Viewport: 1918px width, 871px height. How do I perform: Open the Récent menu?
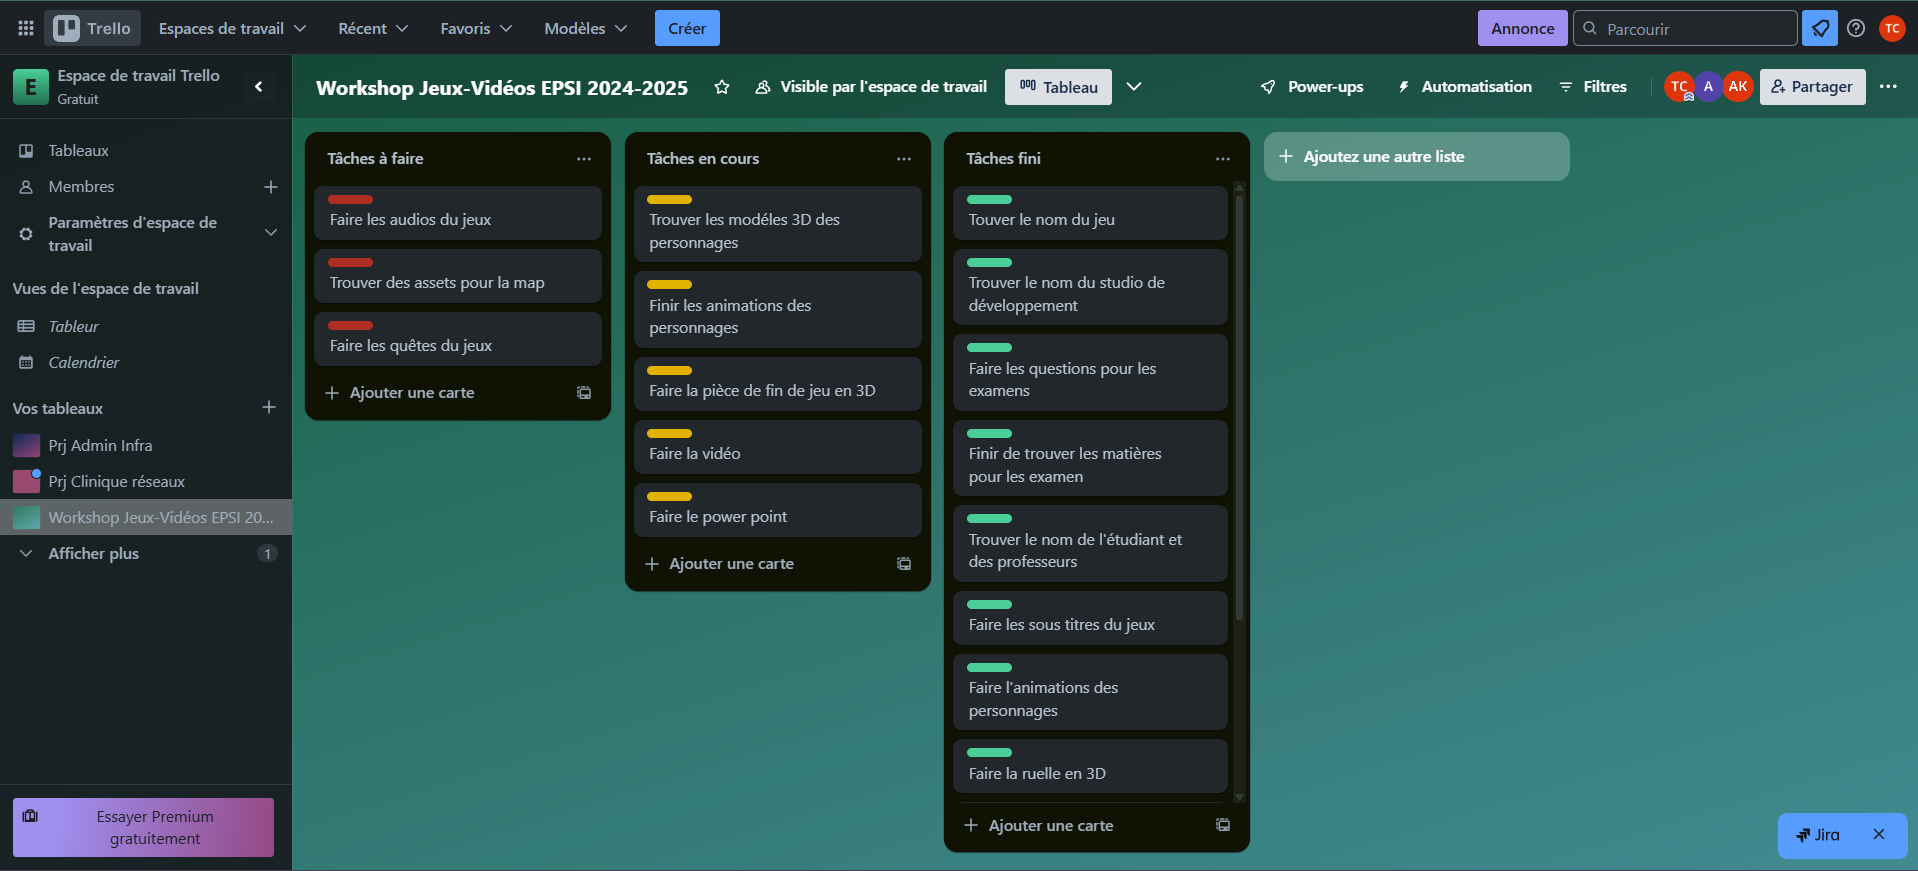pyautogui.click(x=372, y=28)
